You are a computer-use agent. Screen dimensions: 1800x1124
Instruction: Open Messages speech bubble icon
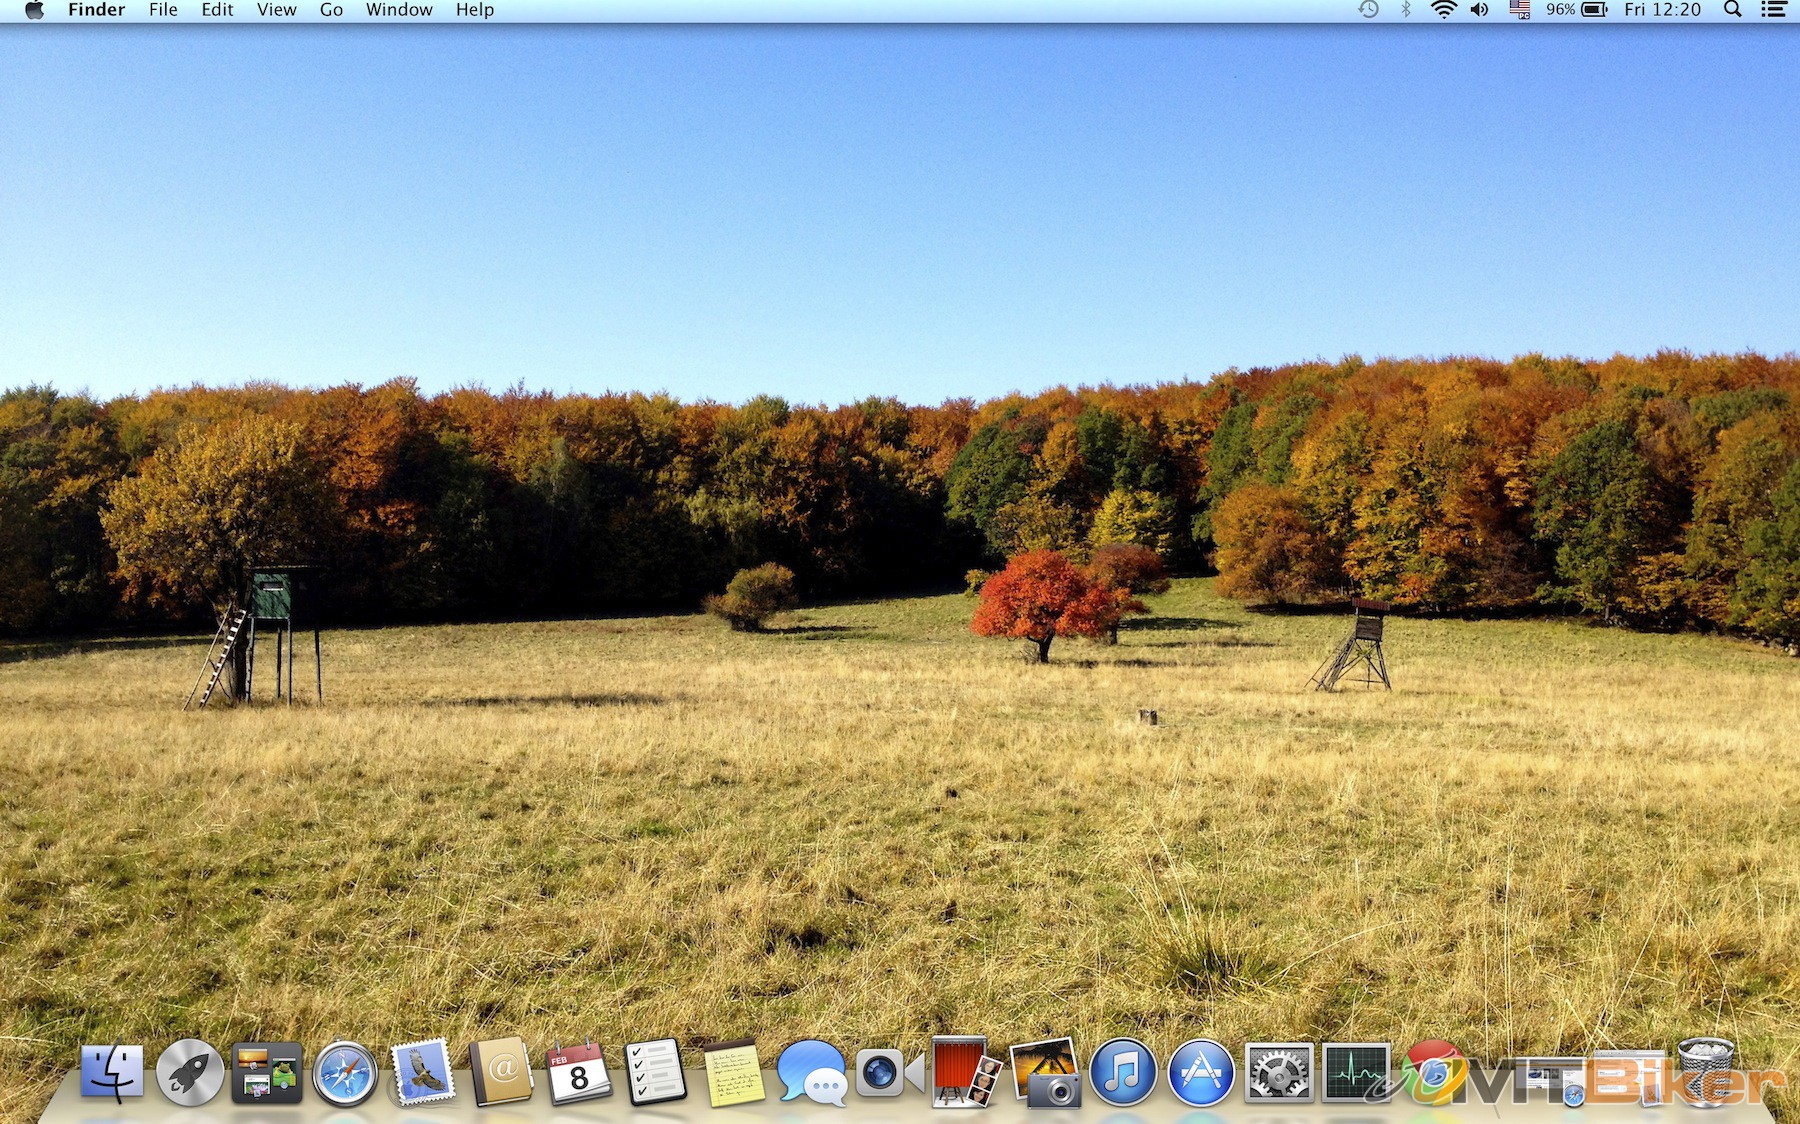811,1074
